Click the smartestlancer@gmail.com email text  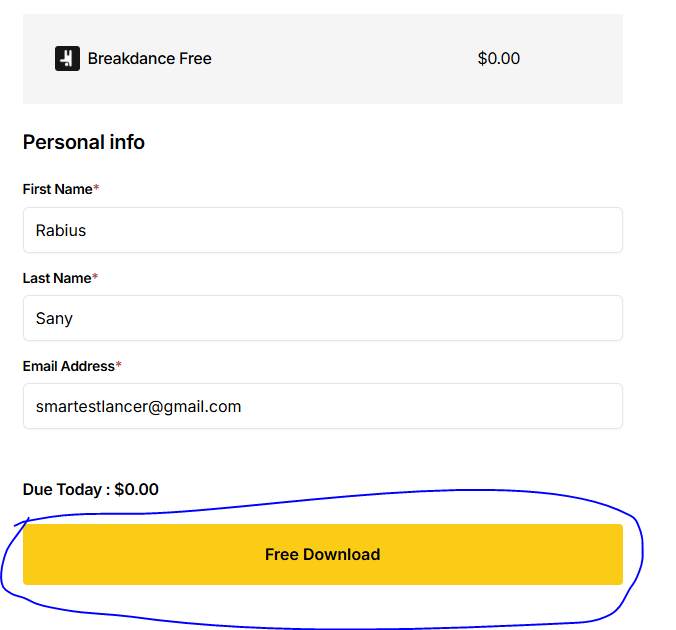coord(138,407)
